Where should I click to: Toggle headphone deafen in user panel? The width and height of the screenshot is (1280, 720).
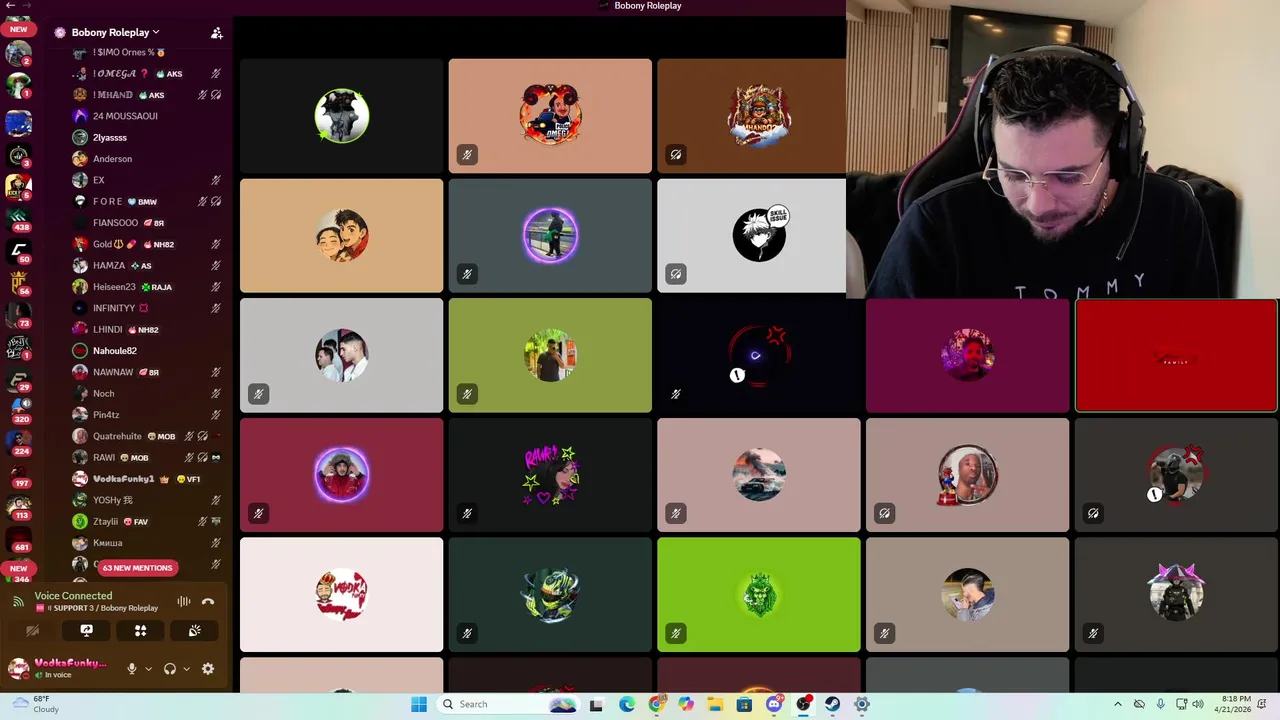170,669
